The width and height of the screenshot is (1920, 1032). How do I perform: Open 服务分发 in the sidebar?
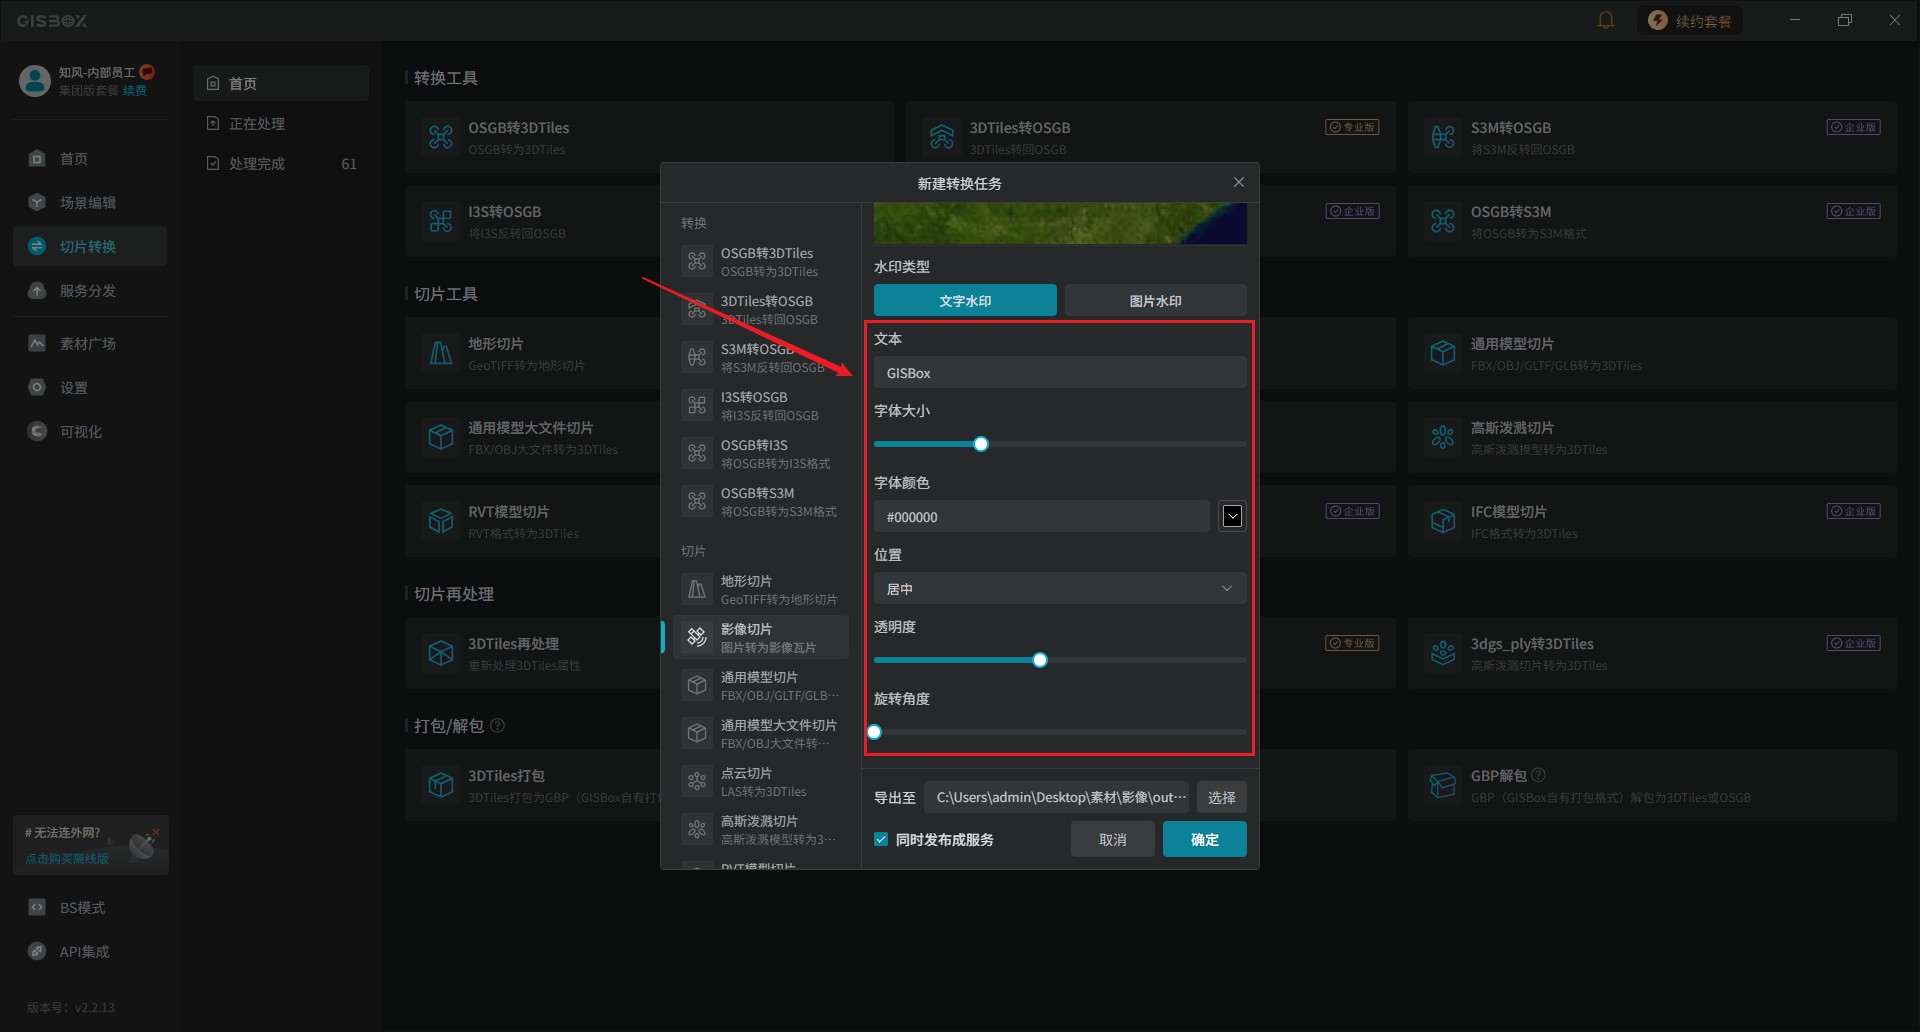coord(90,291)
